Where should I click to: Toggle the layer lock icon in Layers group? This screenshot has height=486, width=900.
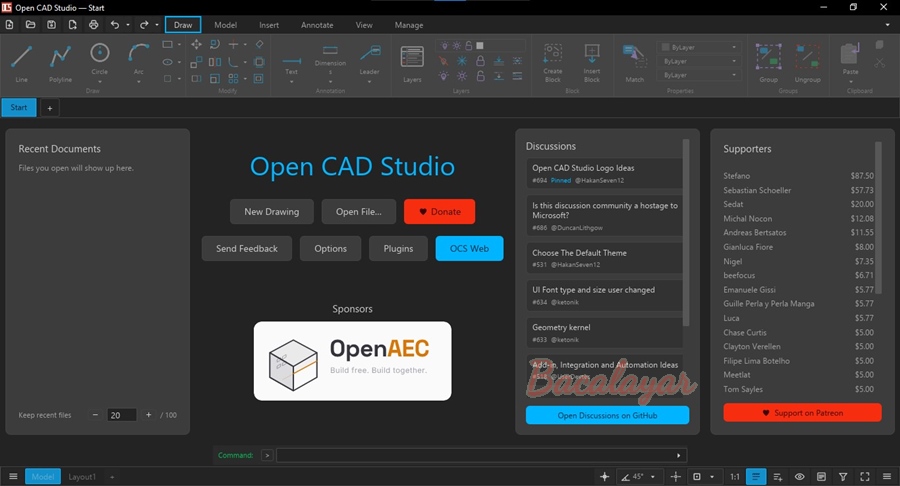click(480, 61)
